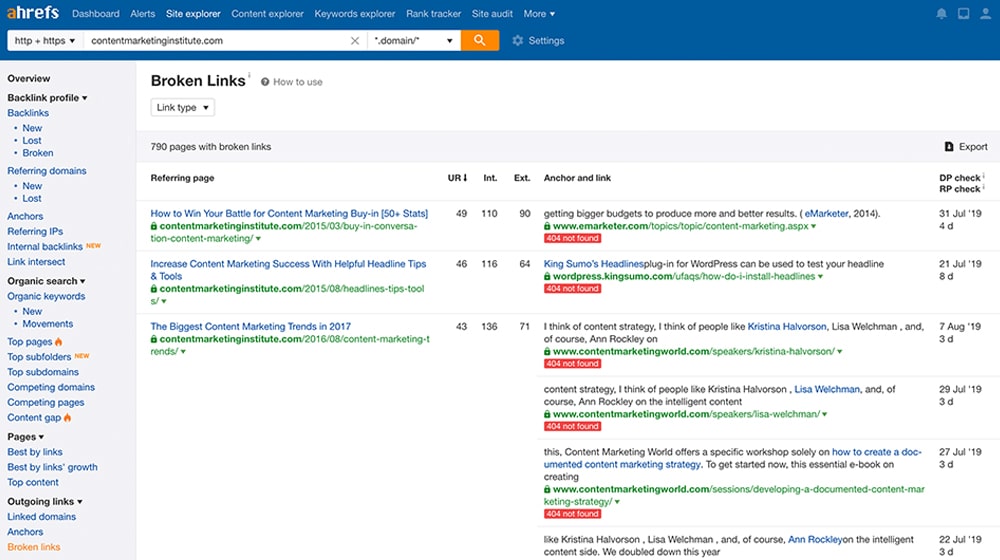This screenshot has height=560, width=1000.
Task: Open notifications bell icon
Action: [941, 14]
